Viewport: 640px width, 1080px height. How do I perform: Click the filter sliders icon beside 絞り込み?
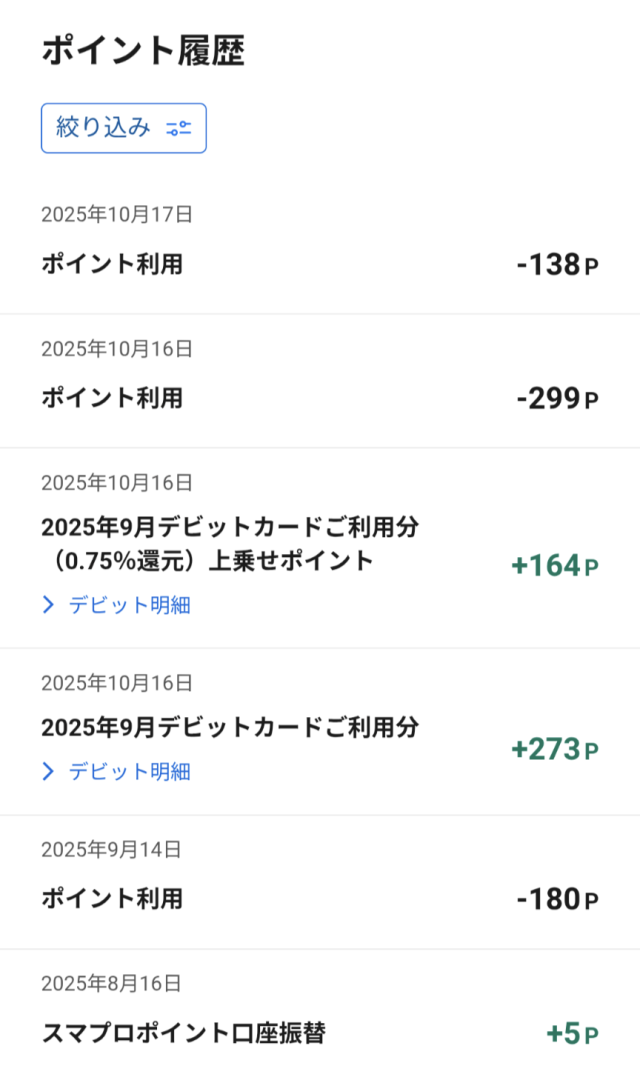click(179, 128)
